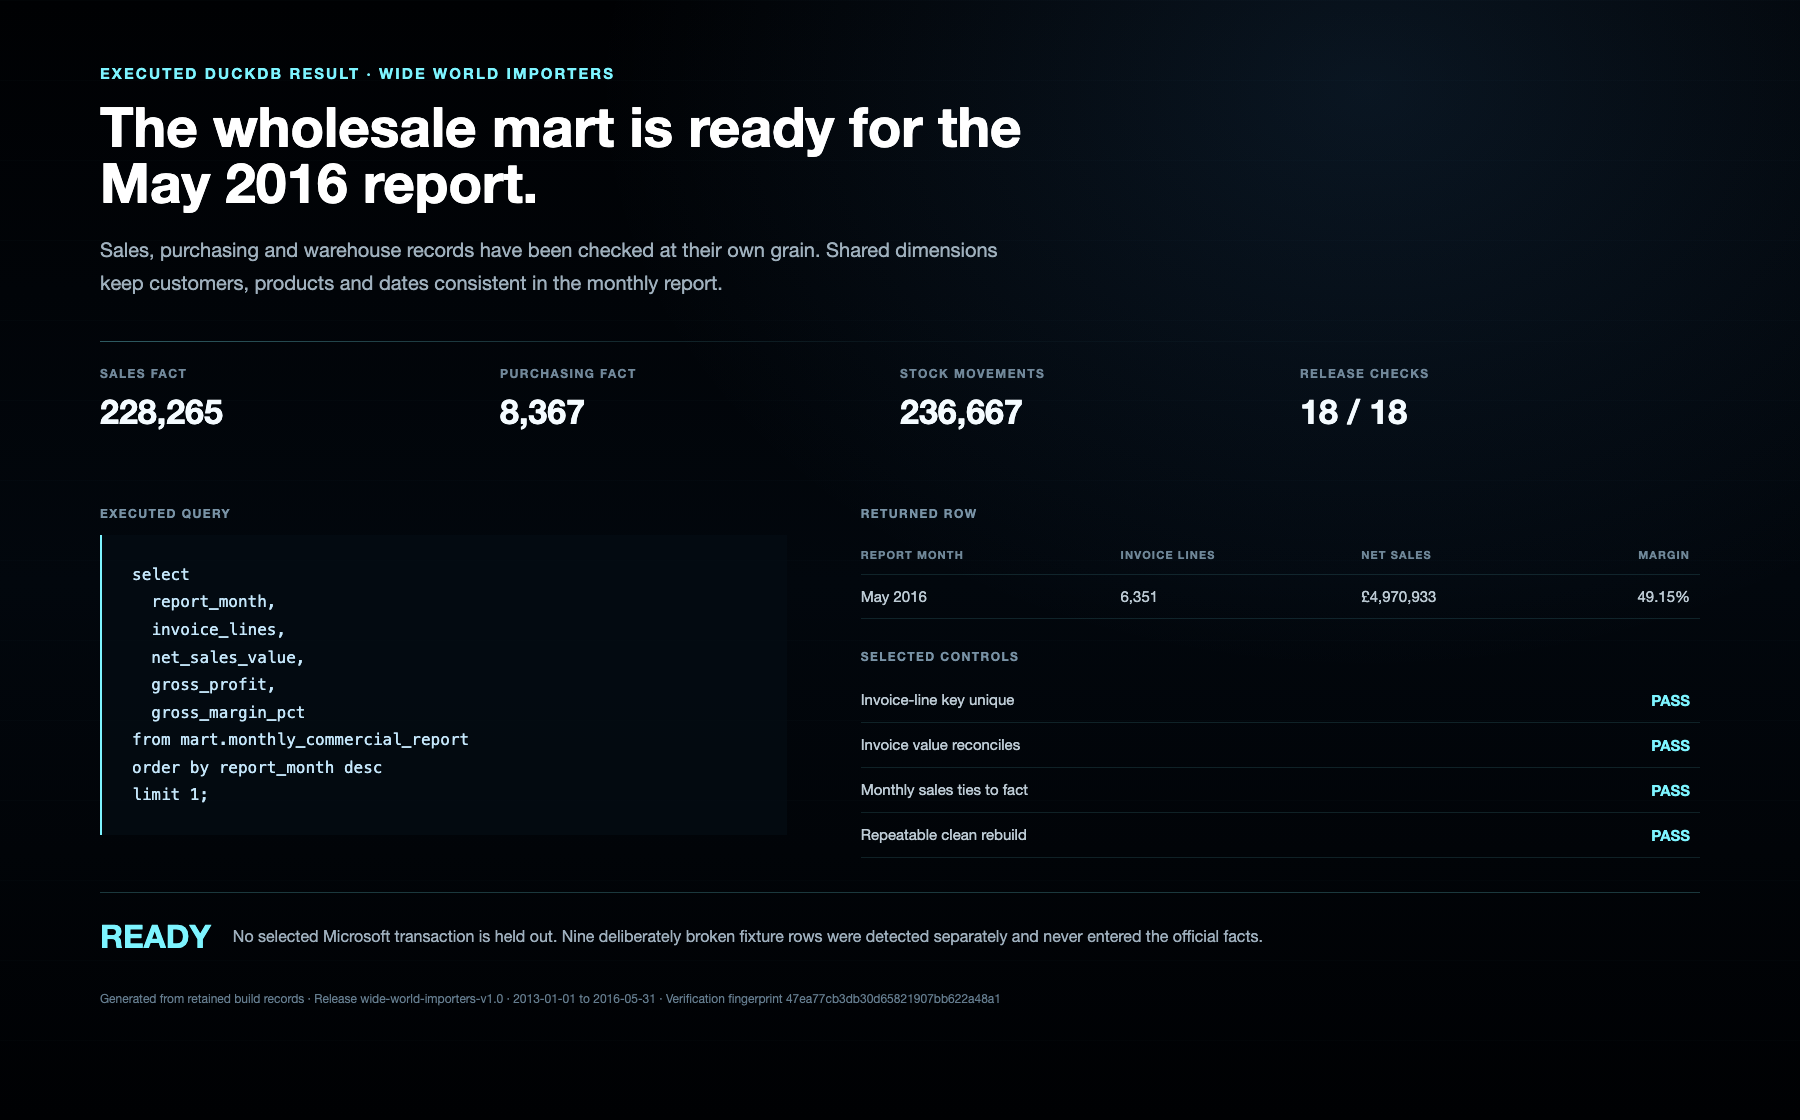This screenshot has width=1800, height=1120.
Task: Click the 'REPORT MONTH' column header
Action: [912, 555]
